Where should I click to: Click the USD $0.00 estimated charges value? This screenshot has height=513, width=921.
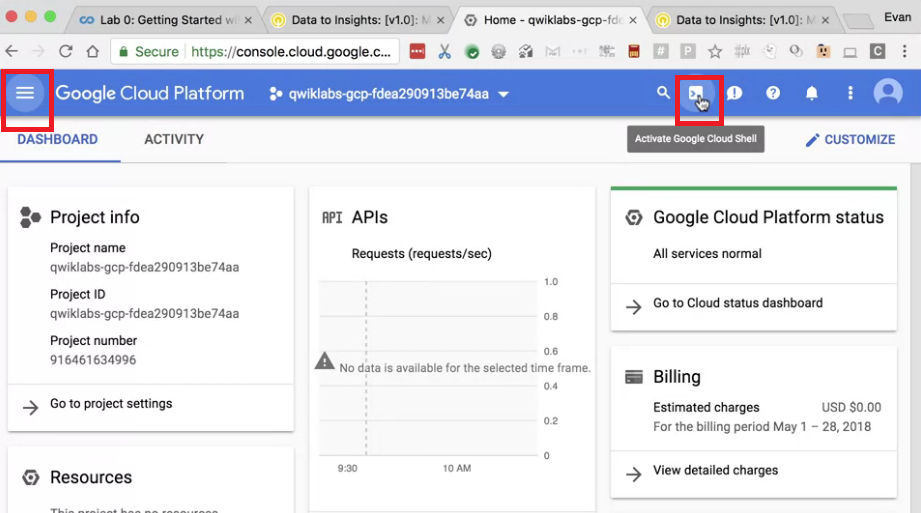[x=851, y=407]
